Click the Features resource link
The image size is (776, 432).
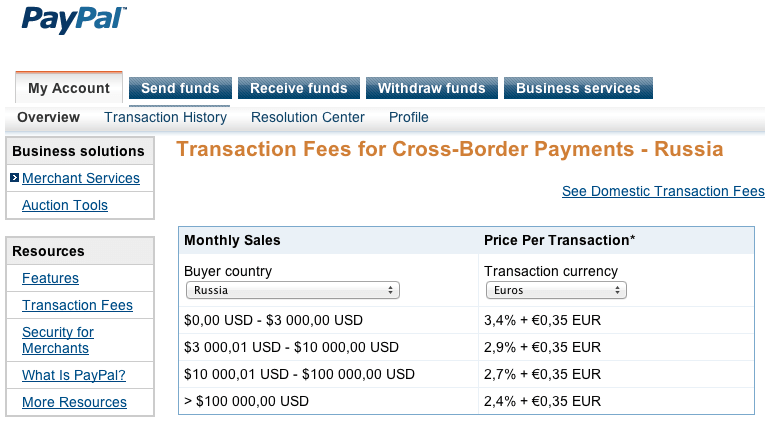pos(50,278)
